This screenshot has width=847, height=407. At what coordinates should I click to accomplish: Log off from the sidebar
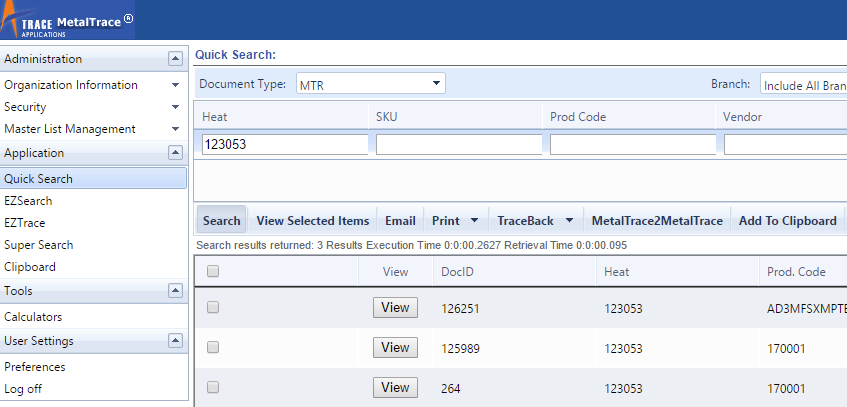pyautogui.click(x=23, y=389)
